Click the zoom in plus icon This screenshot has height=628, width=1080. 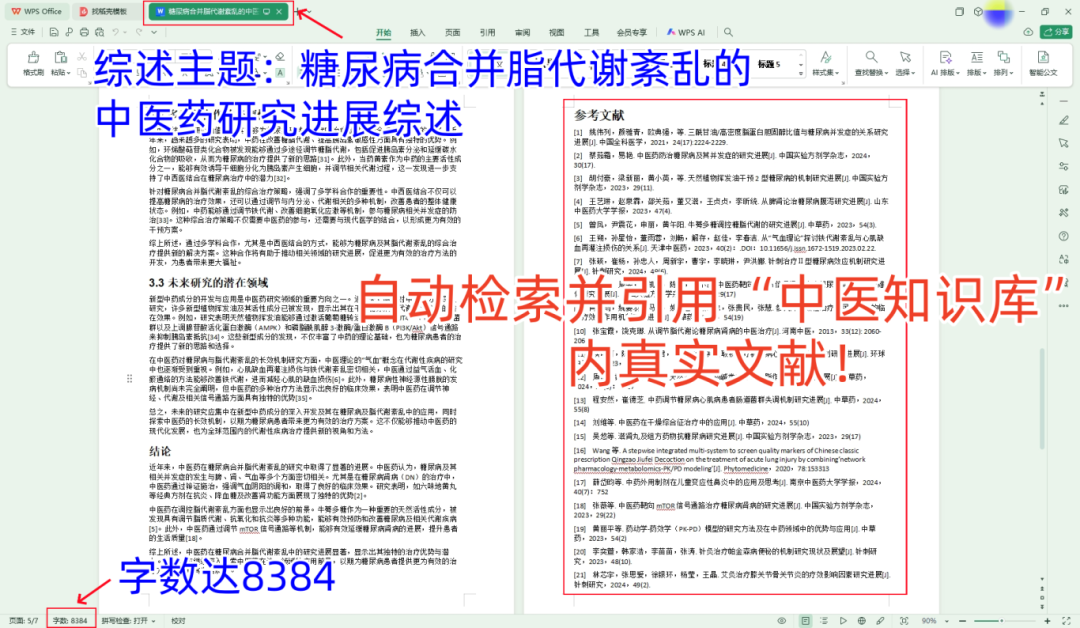coord(1048,621)
